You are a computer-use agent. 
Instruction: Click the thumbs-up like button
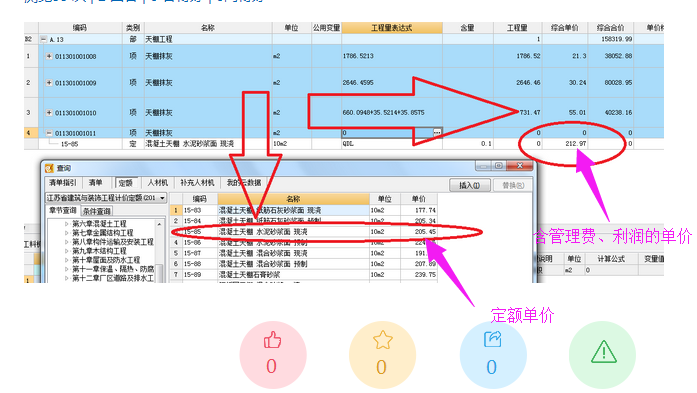pyautogui.click(x=272, y=354)
